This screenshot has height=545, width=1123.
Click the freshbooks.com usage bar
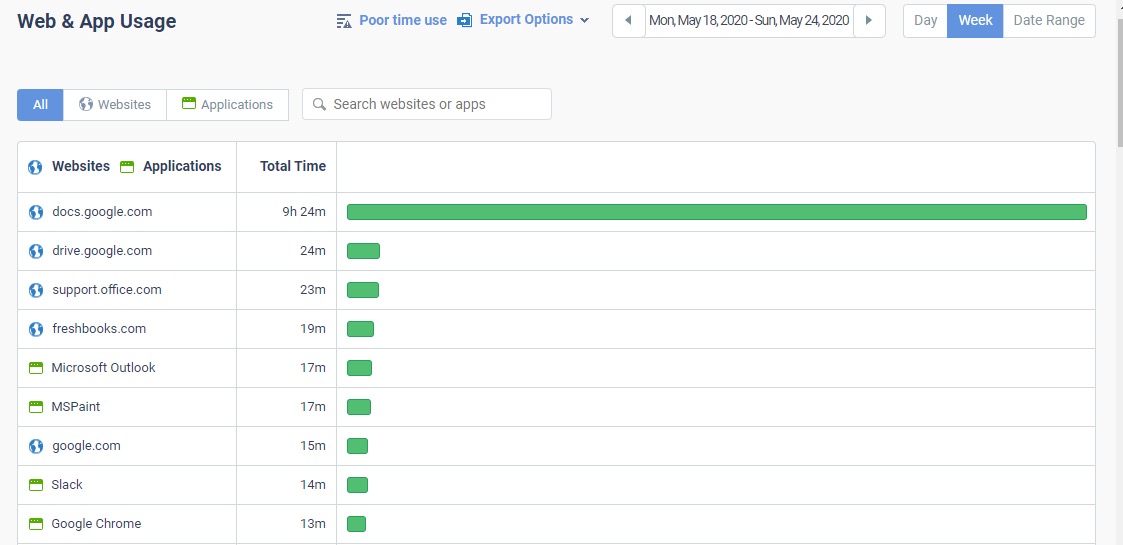click(360, 329)
